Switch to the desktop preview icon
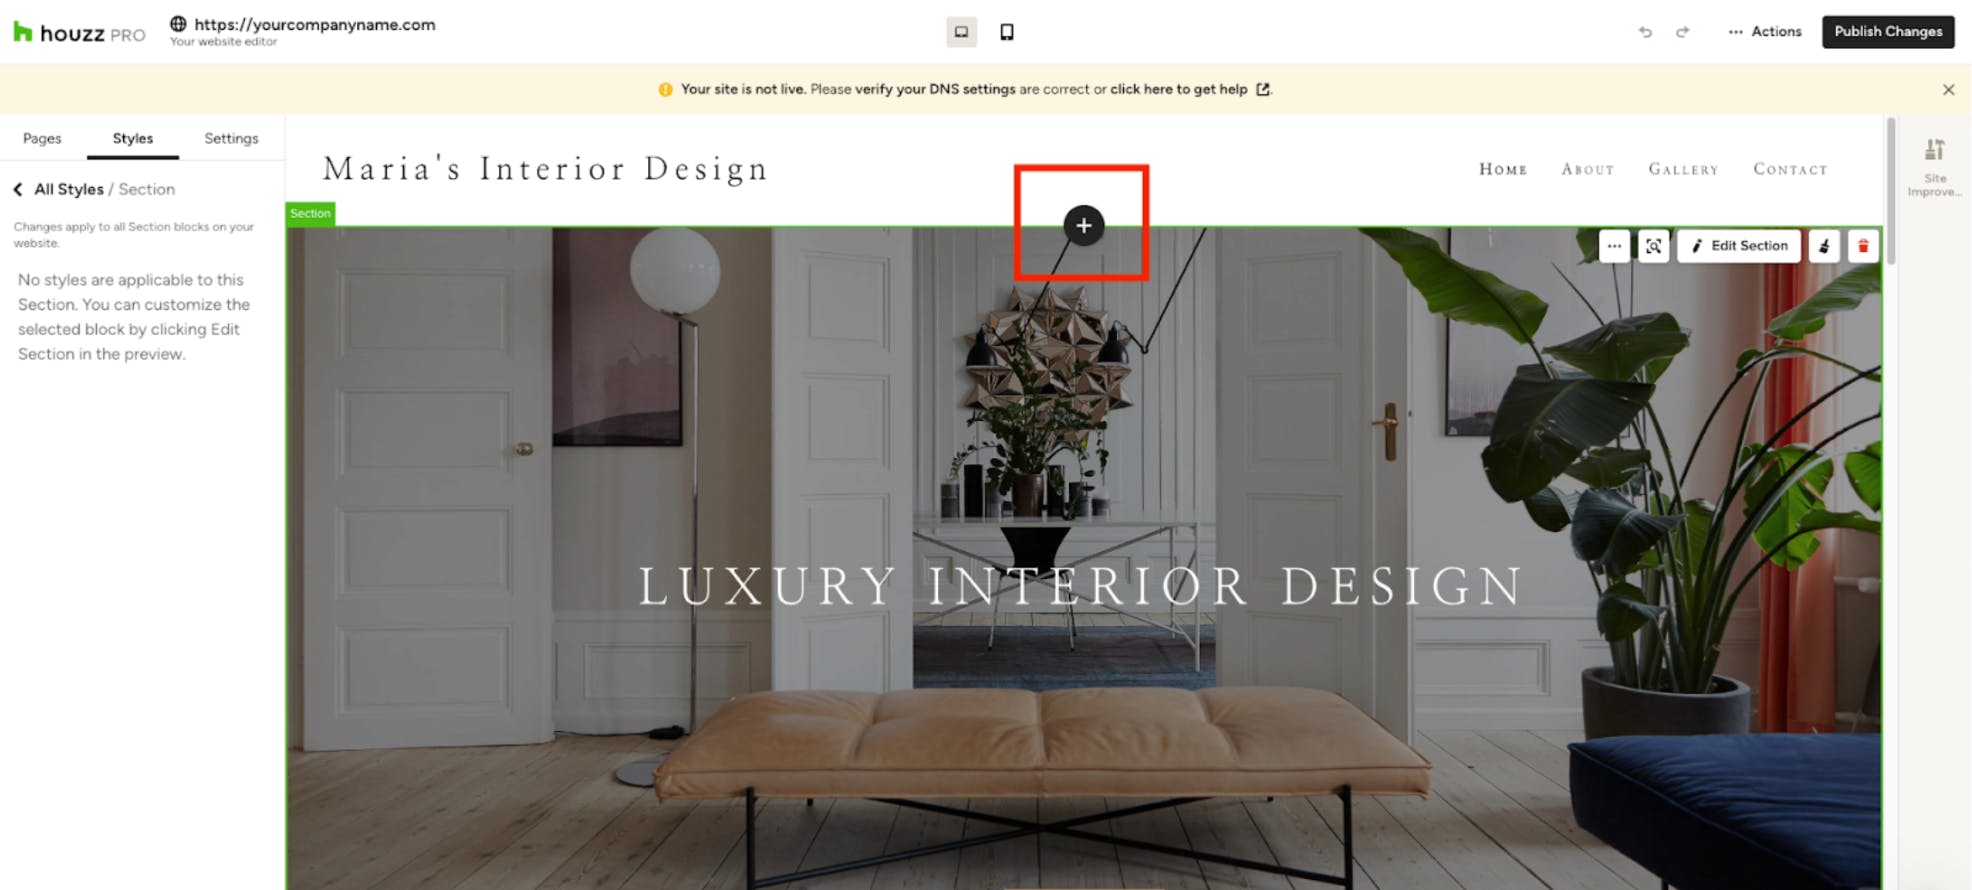The image size is (1972, 890). [961, 32]
